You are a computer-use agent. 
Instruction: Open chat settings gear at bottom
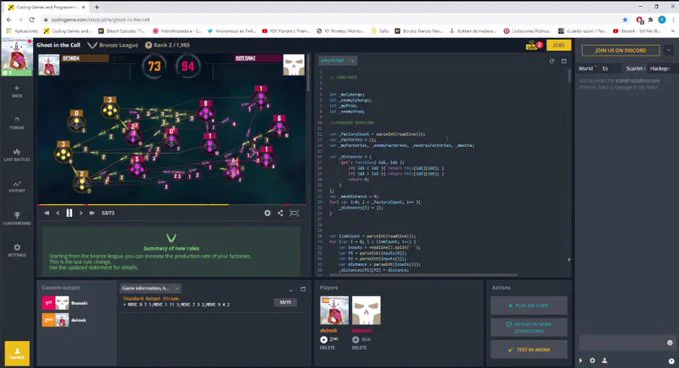click(x=592, y=360)
